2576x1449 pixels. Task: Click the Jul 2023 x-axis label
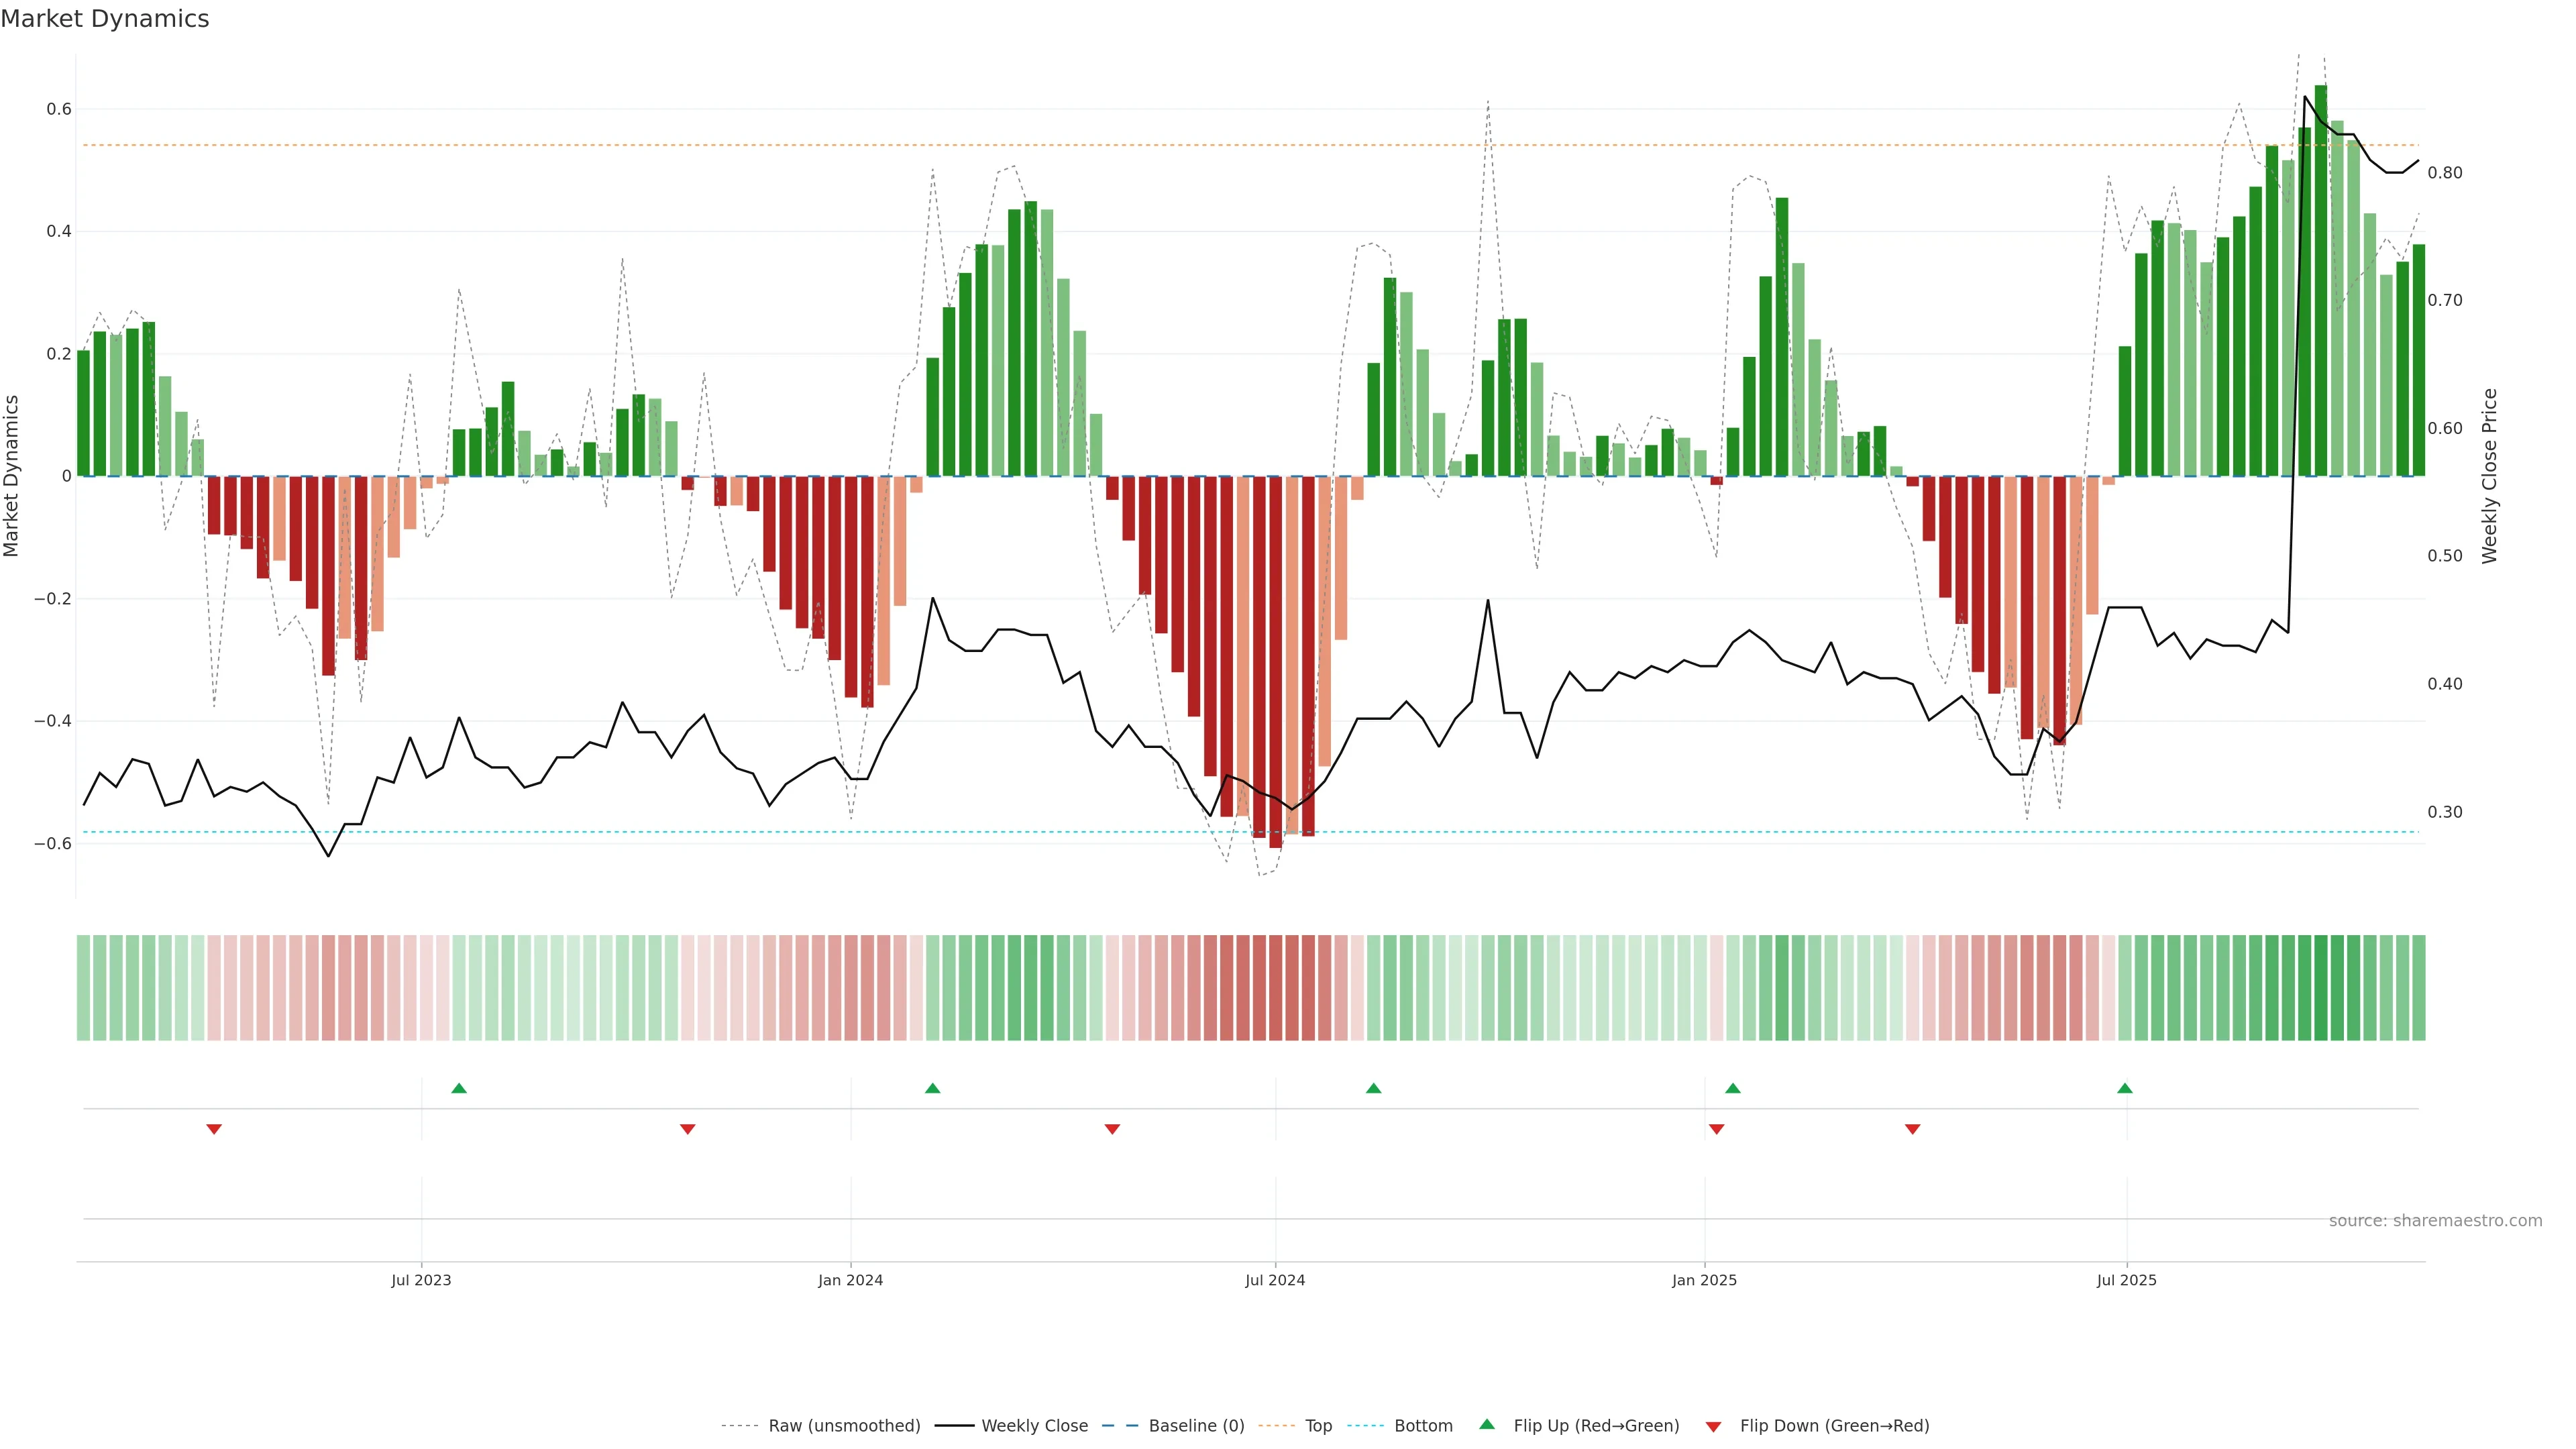421,1280
